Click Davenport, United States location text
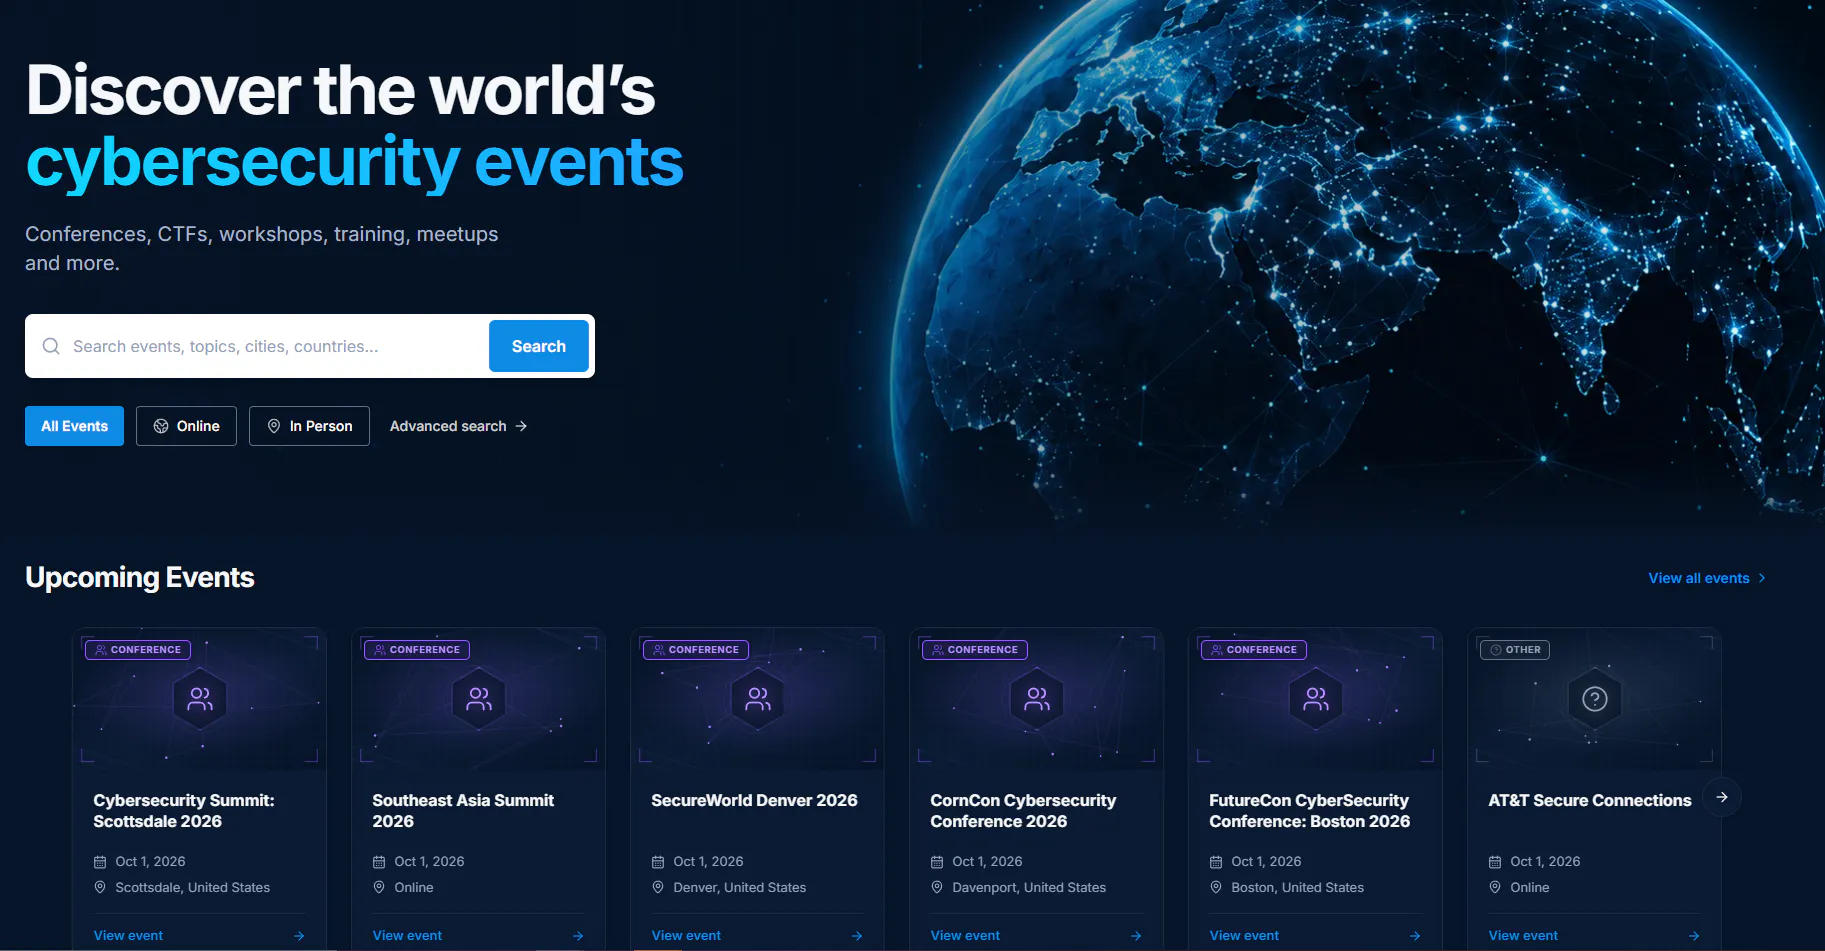The width and height of the screenshot is (1825, 951). (1029, 887)
